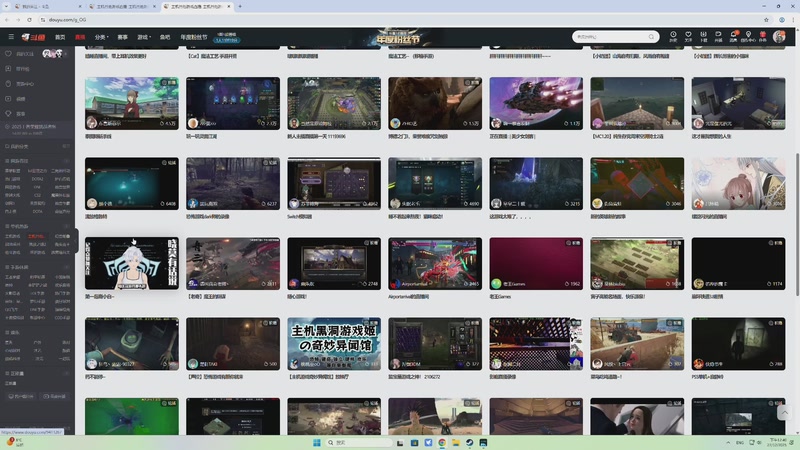Open Steam icon on the taskbar
The width and height of the screenshot is (800, 450).
469,442
